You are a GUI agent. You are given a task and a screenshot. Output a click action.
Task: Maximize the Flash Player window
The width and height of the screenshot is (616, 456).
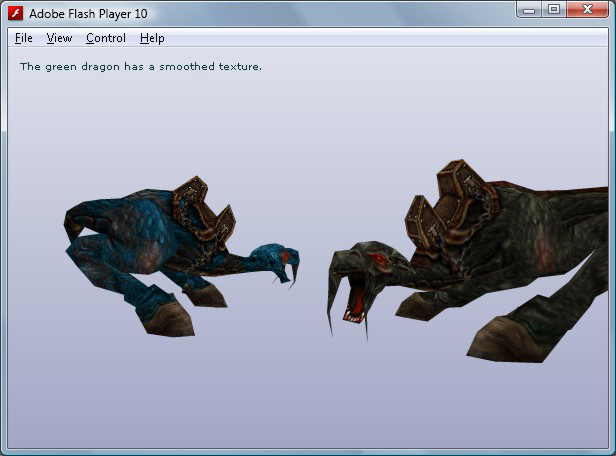coord(554,10)
